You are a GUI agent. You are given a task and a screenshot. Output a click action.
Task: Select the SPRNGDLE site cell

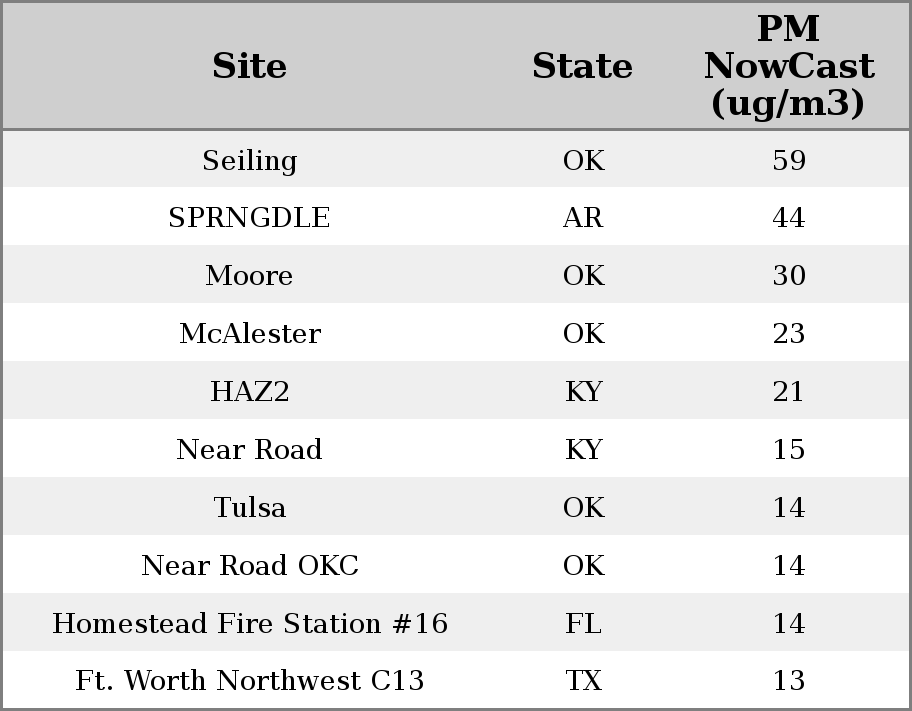click(x=249, y=218)
